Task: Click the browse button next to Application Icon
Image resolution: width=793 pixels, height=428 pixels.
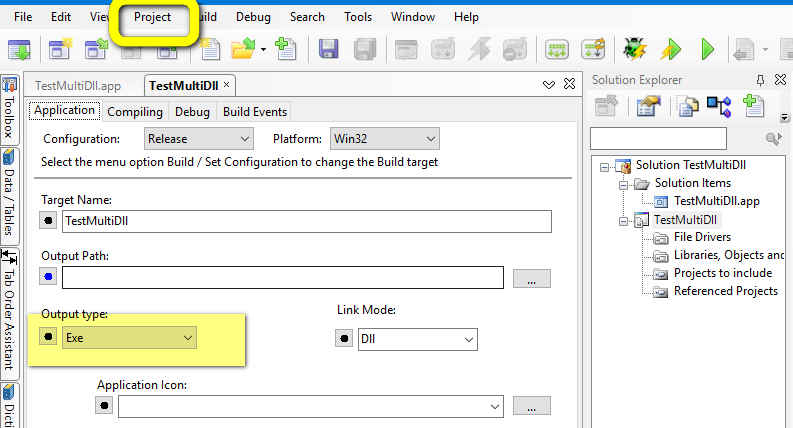Action: [531, 406]
